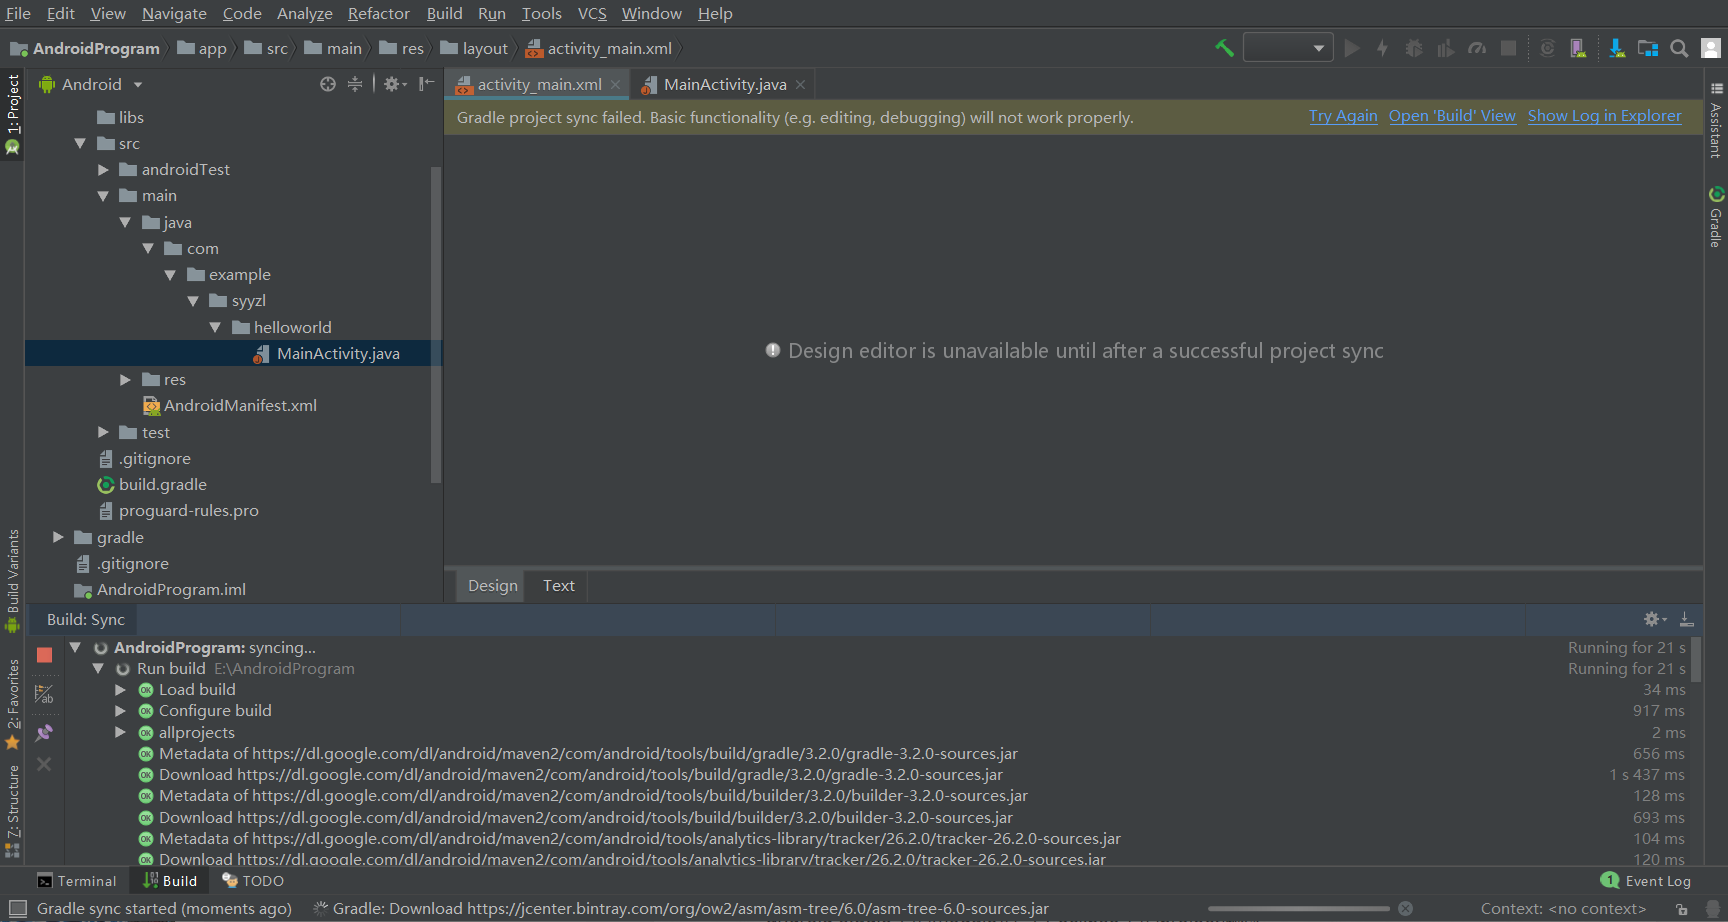The image size is (1728, 922).
Task: Click the Gradle download progress bar
Action: pos(1298,909)
